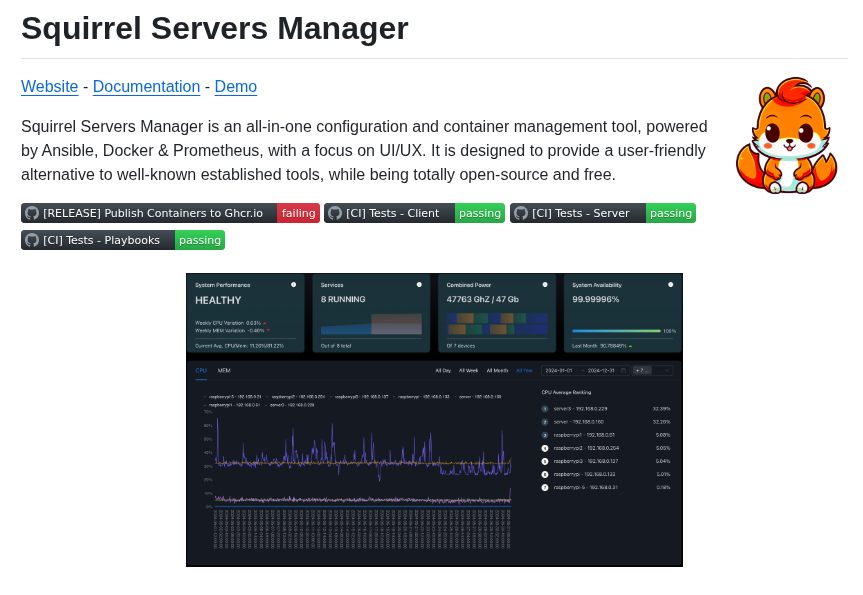
Task: Click the '99.99996%' availability value
Action: (x=596, y=299)
